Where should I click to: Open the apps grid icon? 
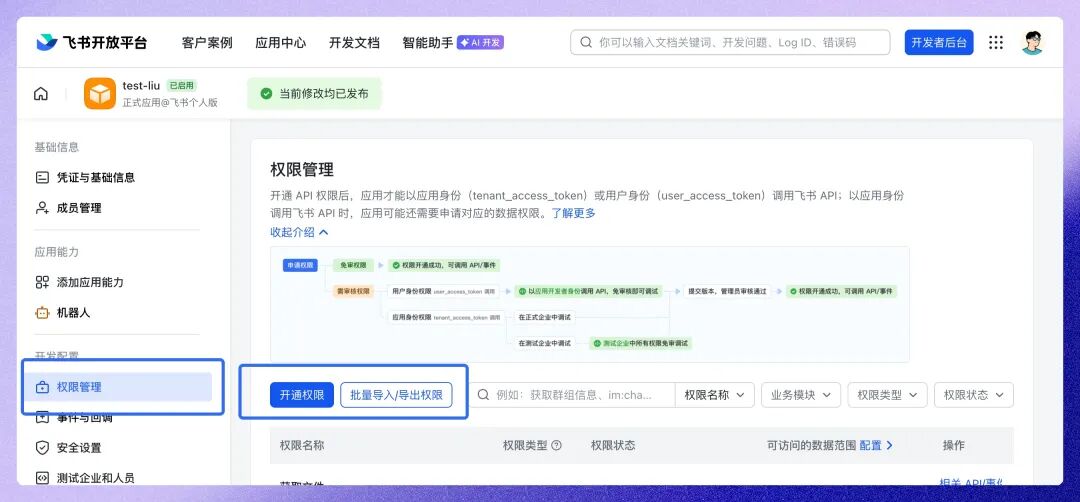[x=996, y=43]
